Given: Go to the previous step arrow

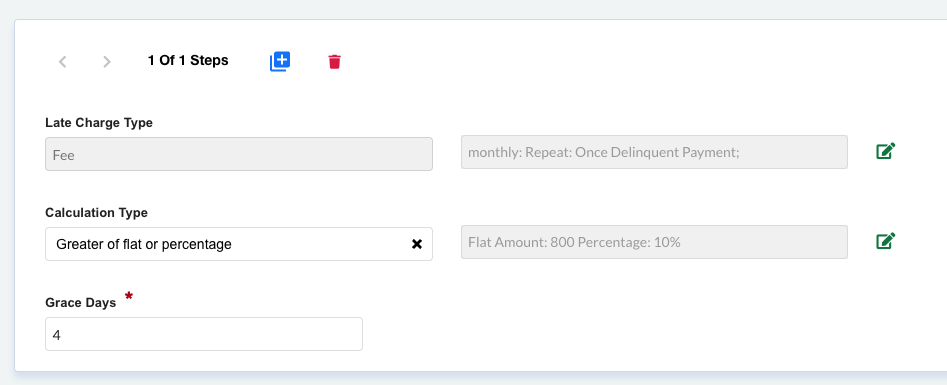Looking at the screenshot, I should (62, 61).
